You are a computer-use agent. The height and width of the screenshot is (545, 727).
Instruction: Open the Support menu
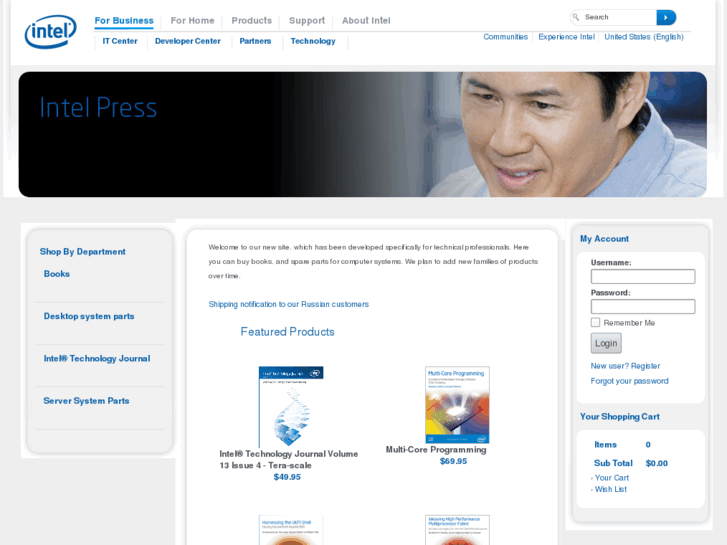click(307, 20)
